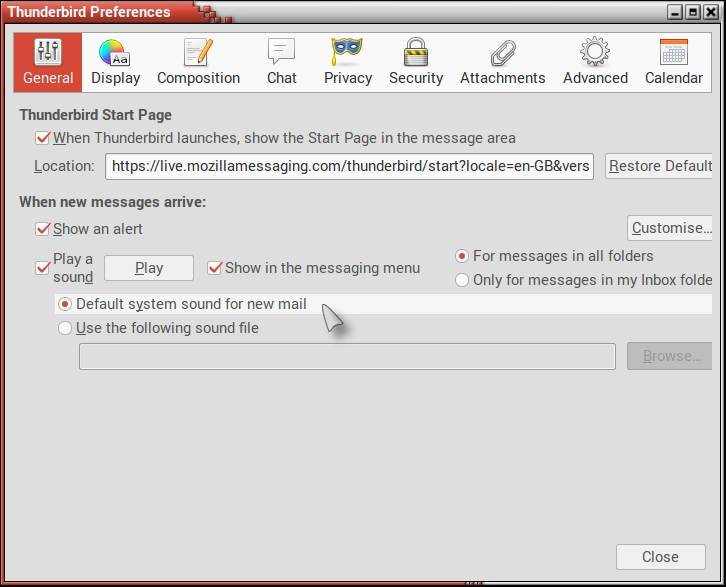Open the Customise alert settings button
The image size is (726, 587).
[670, 228]
